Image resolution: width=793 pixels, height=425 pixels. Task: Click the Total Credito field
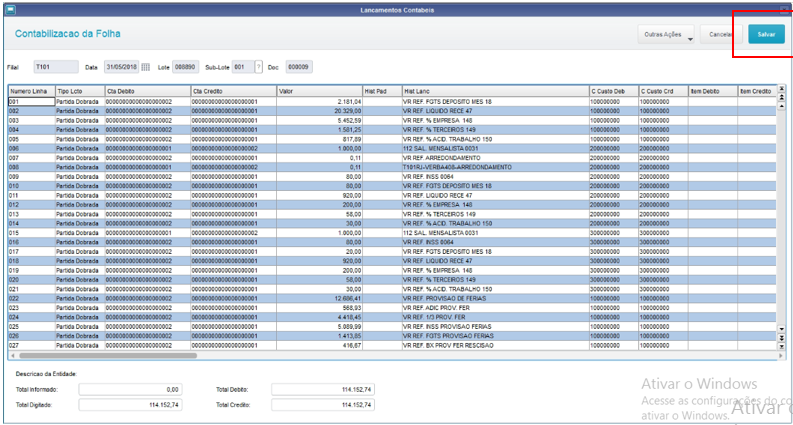pyautogui.click(x=323, y=405)
